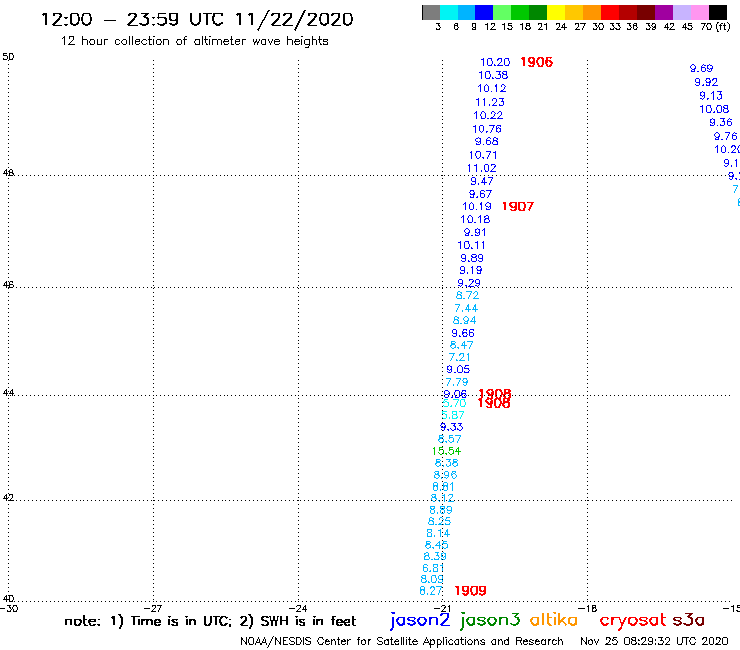The width and height of the screenshot is (740, 650).
Task: Click the 10.18 wave height reading
Action: pos(475,219)
